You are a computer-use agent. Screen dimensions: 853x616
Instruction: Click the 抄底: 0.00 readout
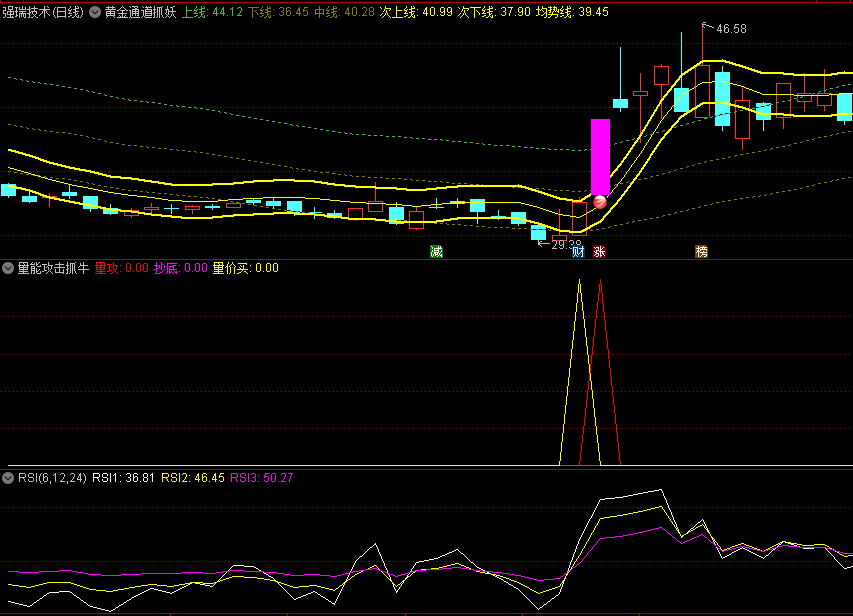(x=181, y=268)
